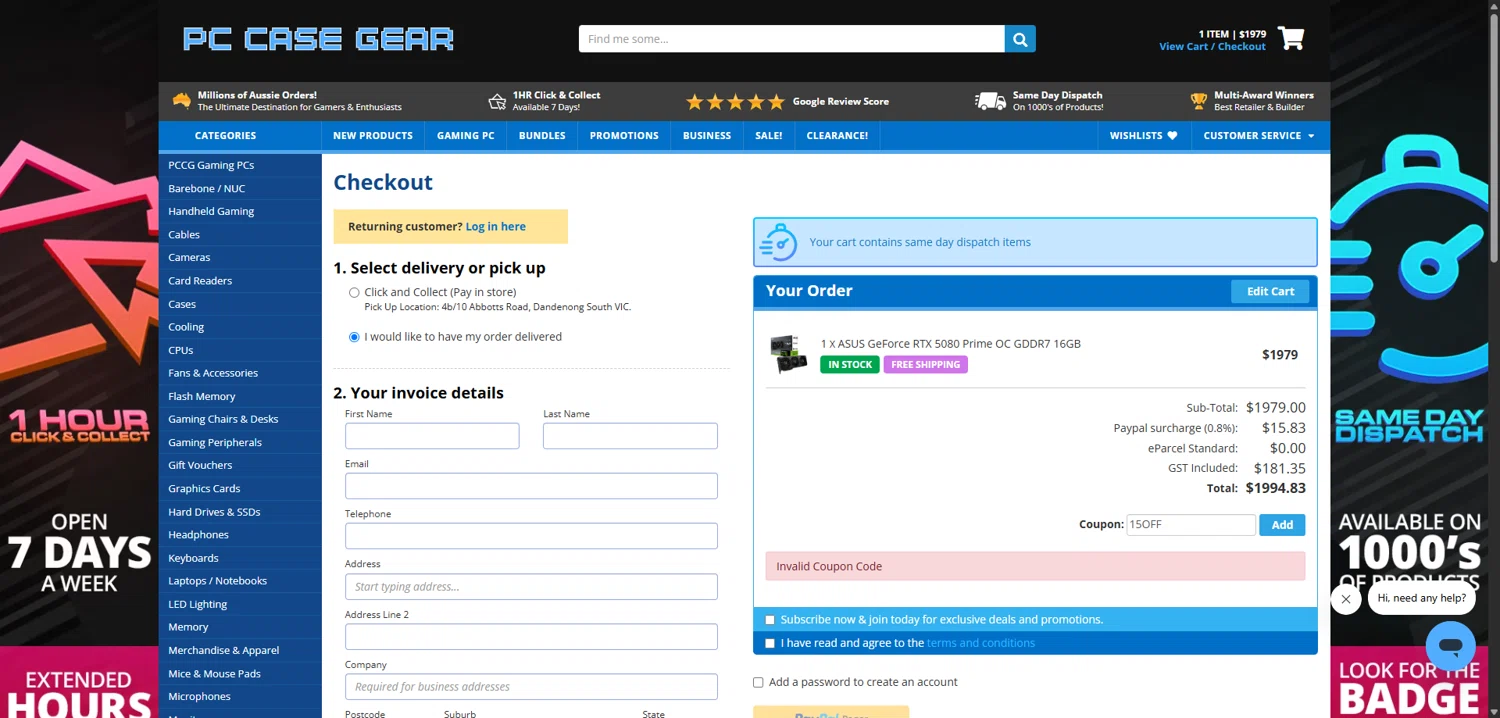The height and width of the screenshot is (718, 1500).
Task: Open the shopping cart icon
Action: click(x=1291, y=39)
